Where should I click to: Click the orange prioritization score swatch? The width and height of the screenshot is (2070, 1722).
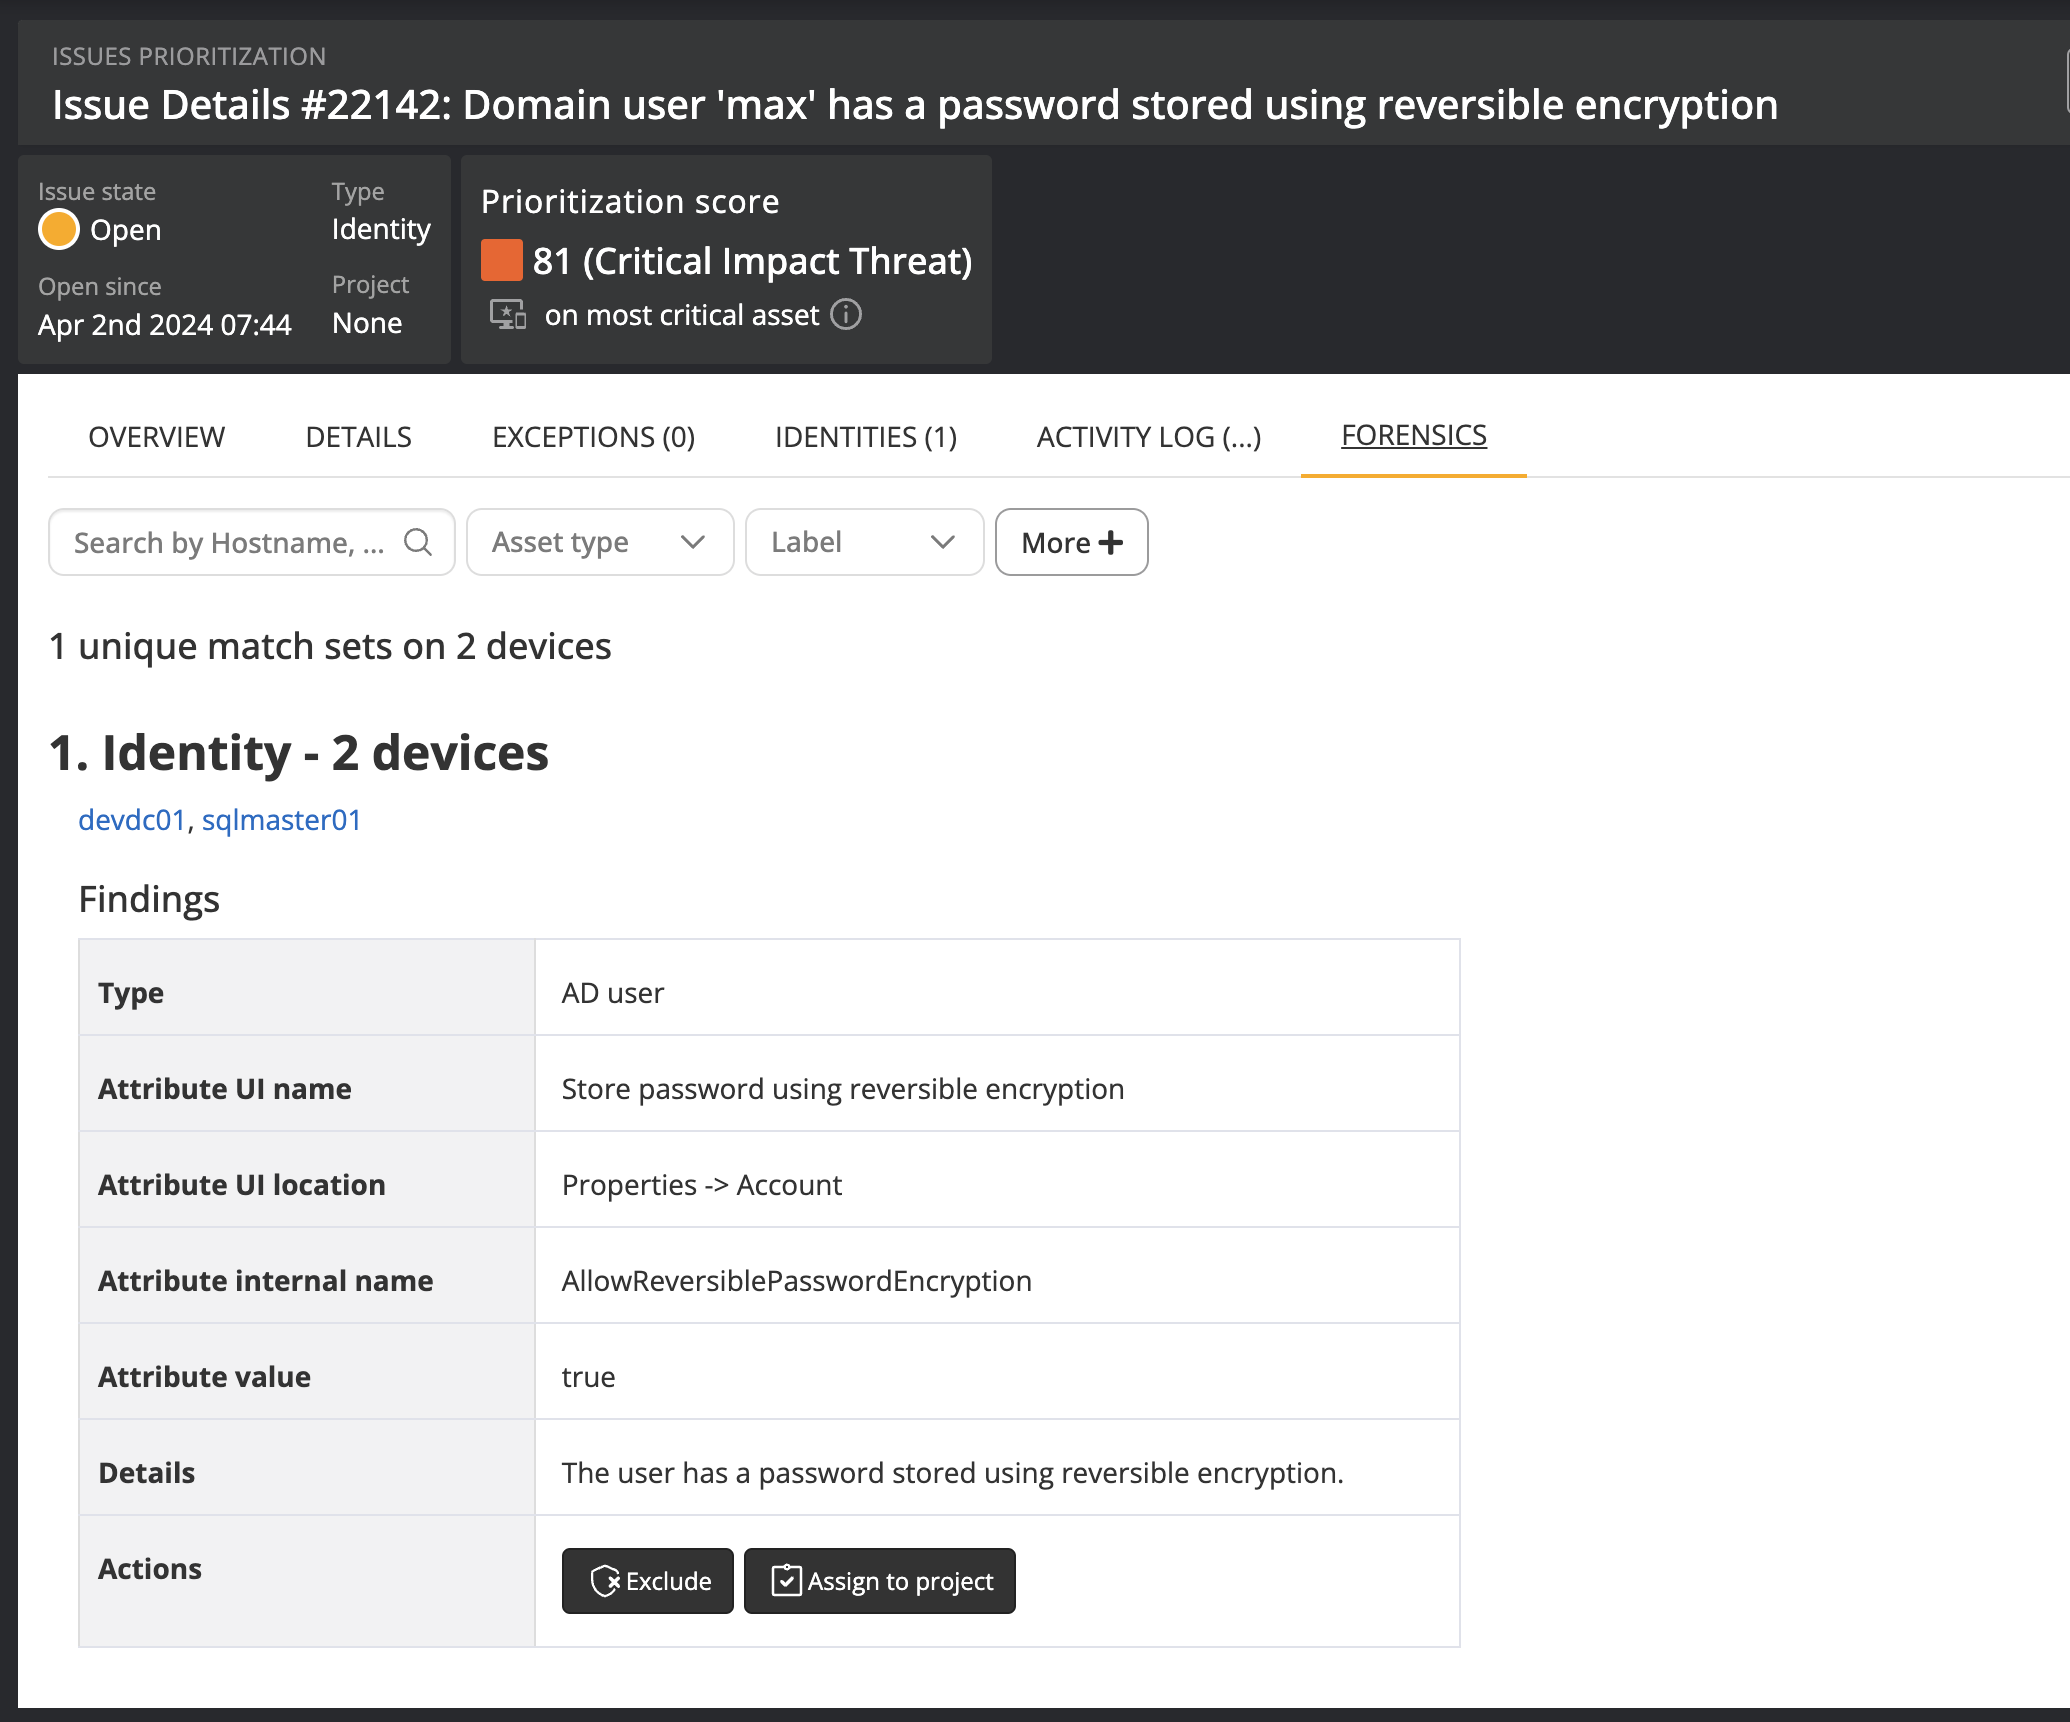[x=501, y=260]
